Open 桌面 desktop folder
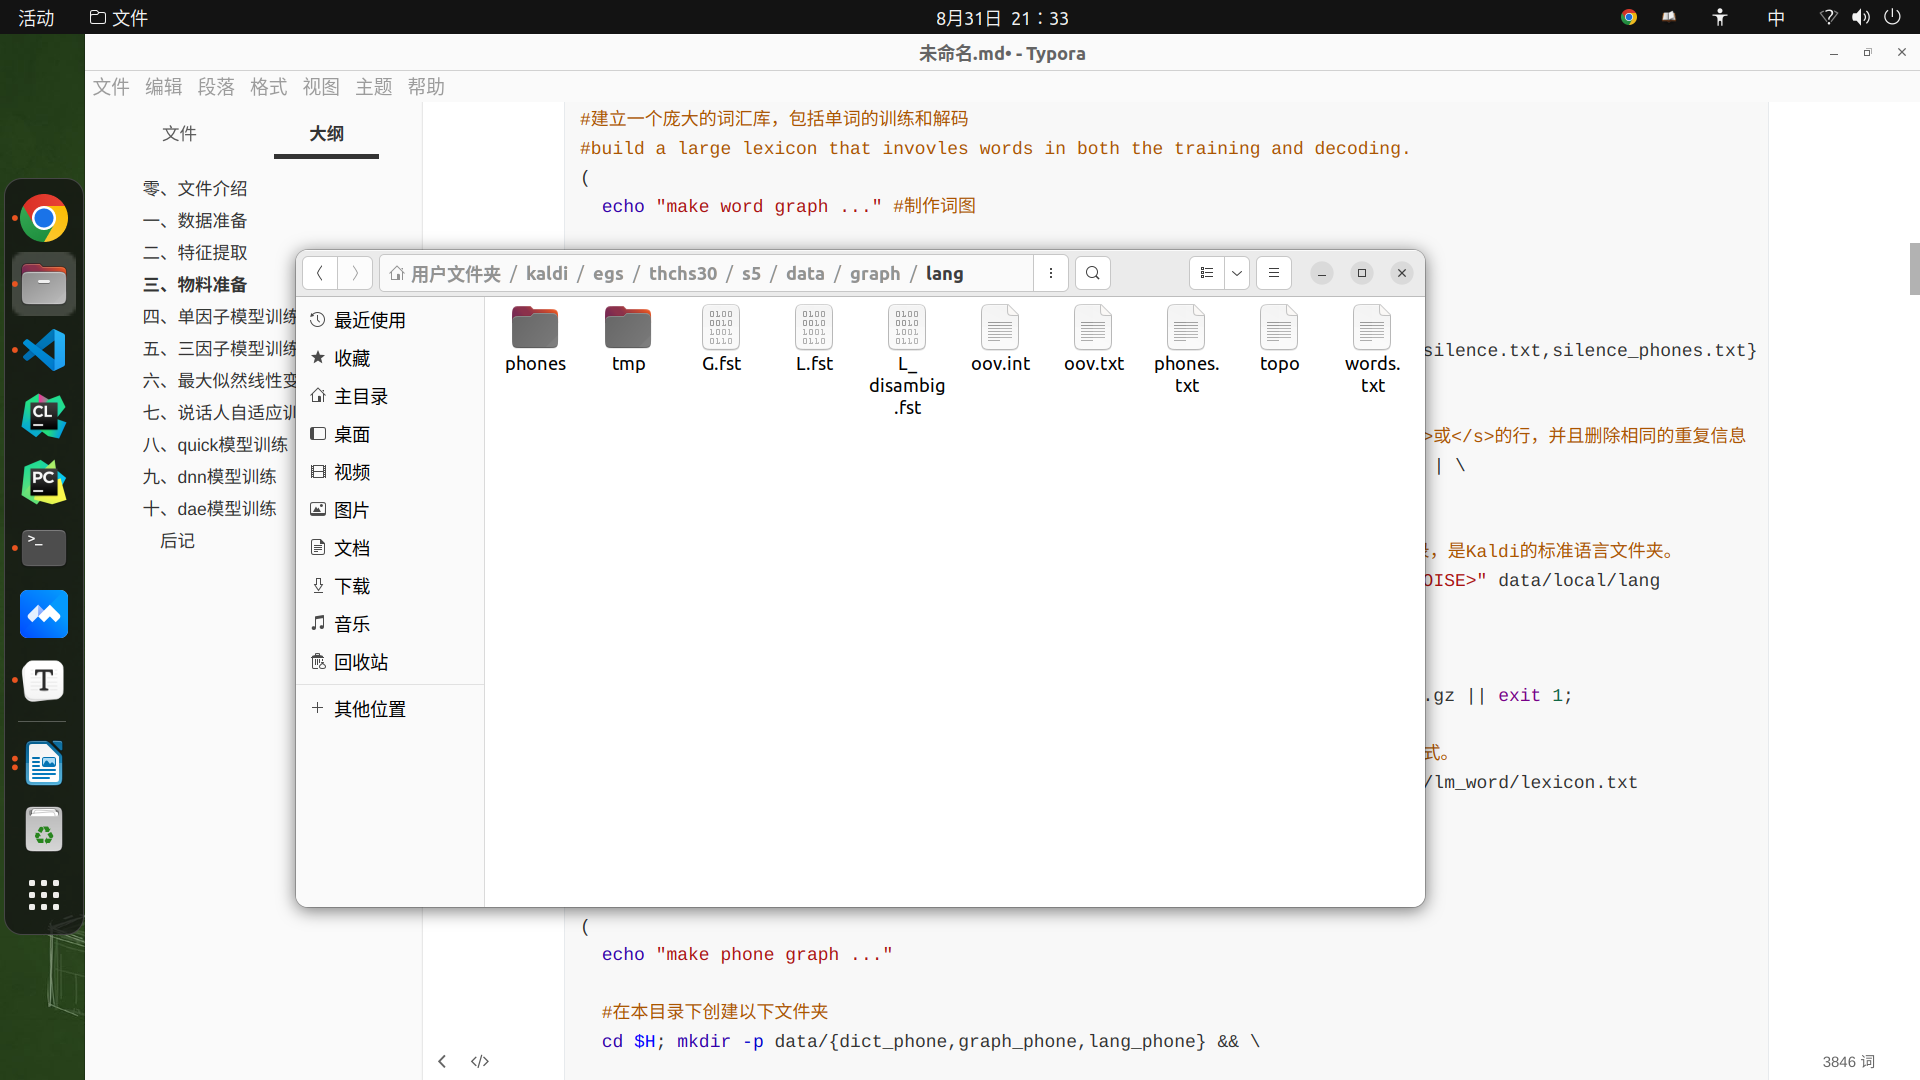The image size is (1920, 1080). pos(390,434)
